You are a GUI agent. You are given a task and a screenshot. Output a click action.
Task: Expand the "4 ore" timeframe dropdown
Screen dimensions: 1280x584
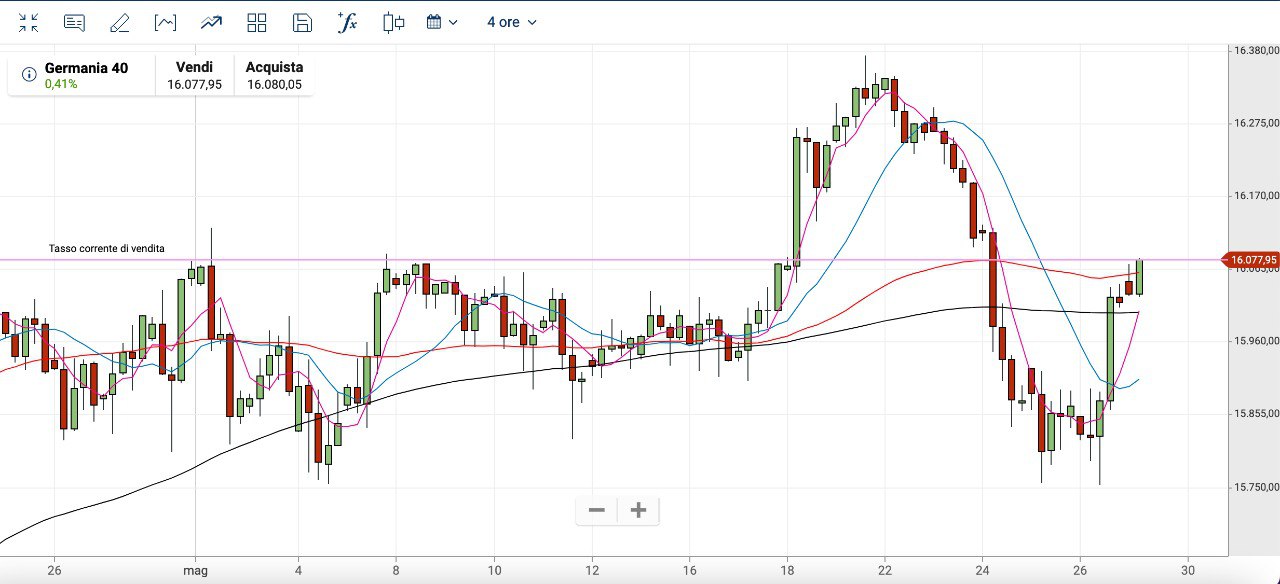point(511,22)
